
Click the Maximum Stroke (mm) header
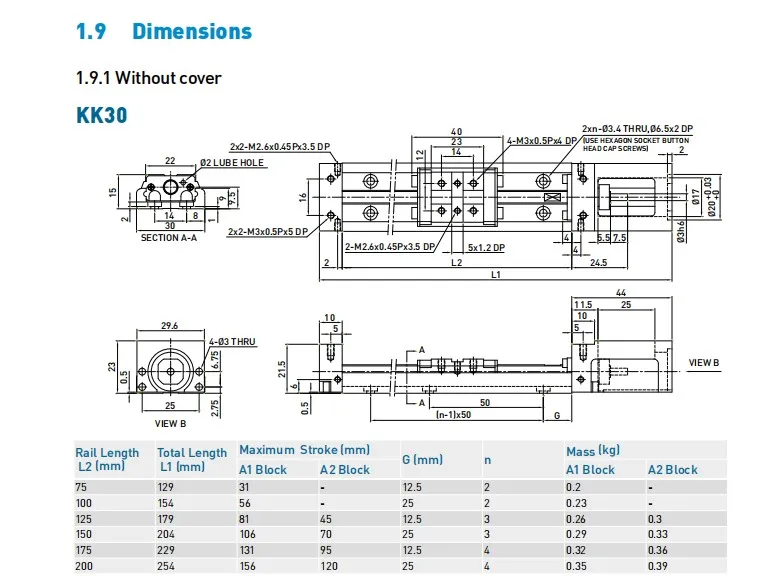(304, 450)
